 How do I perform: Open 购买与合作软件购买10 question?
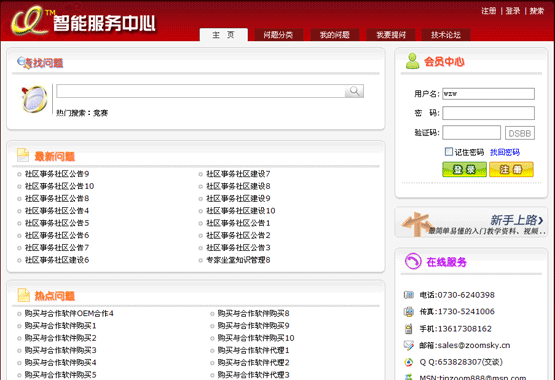pos(256,338)
